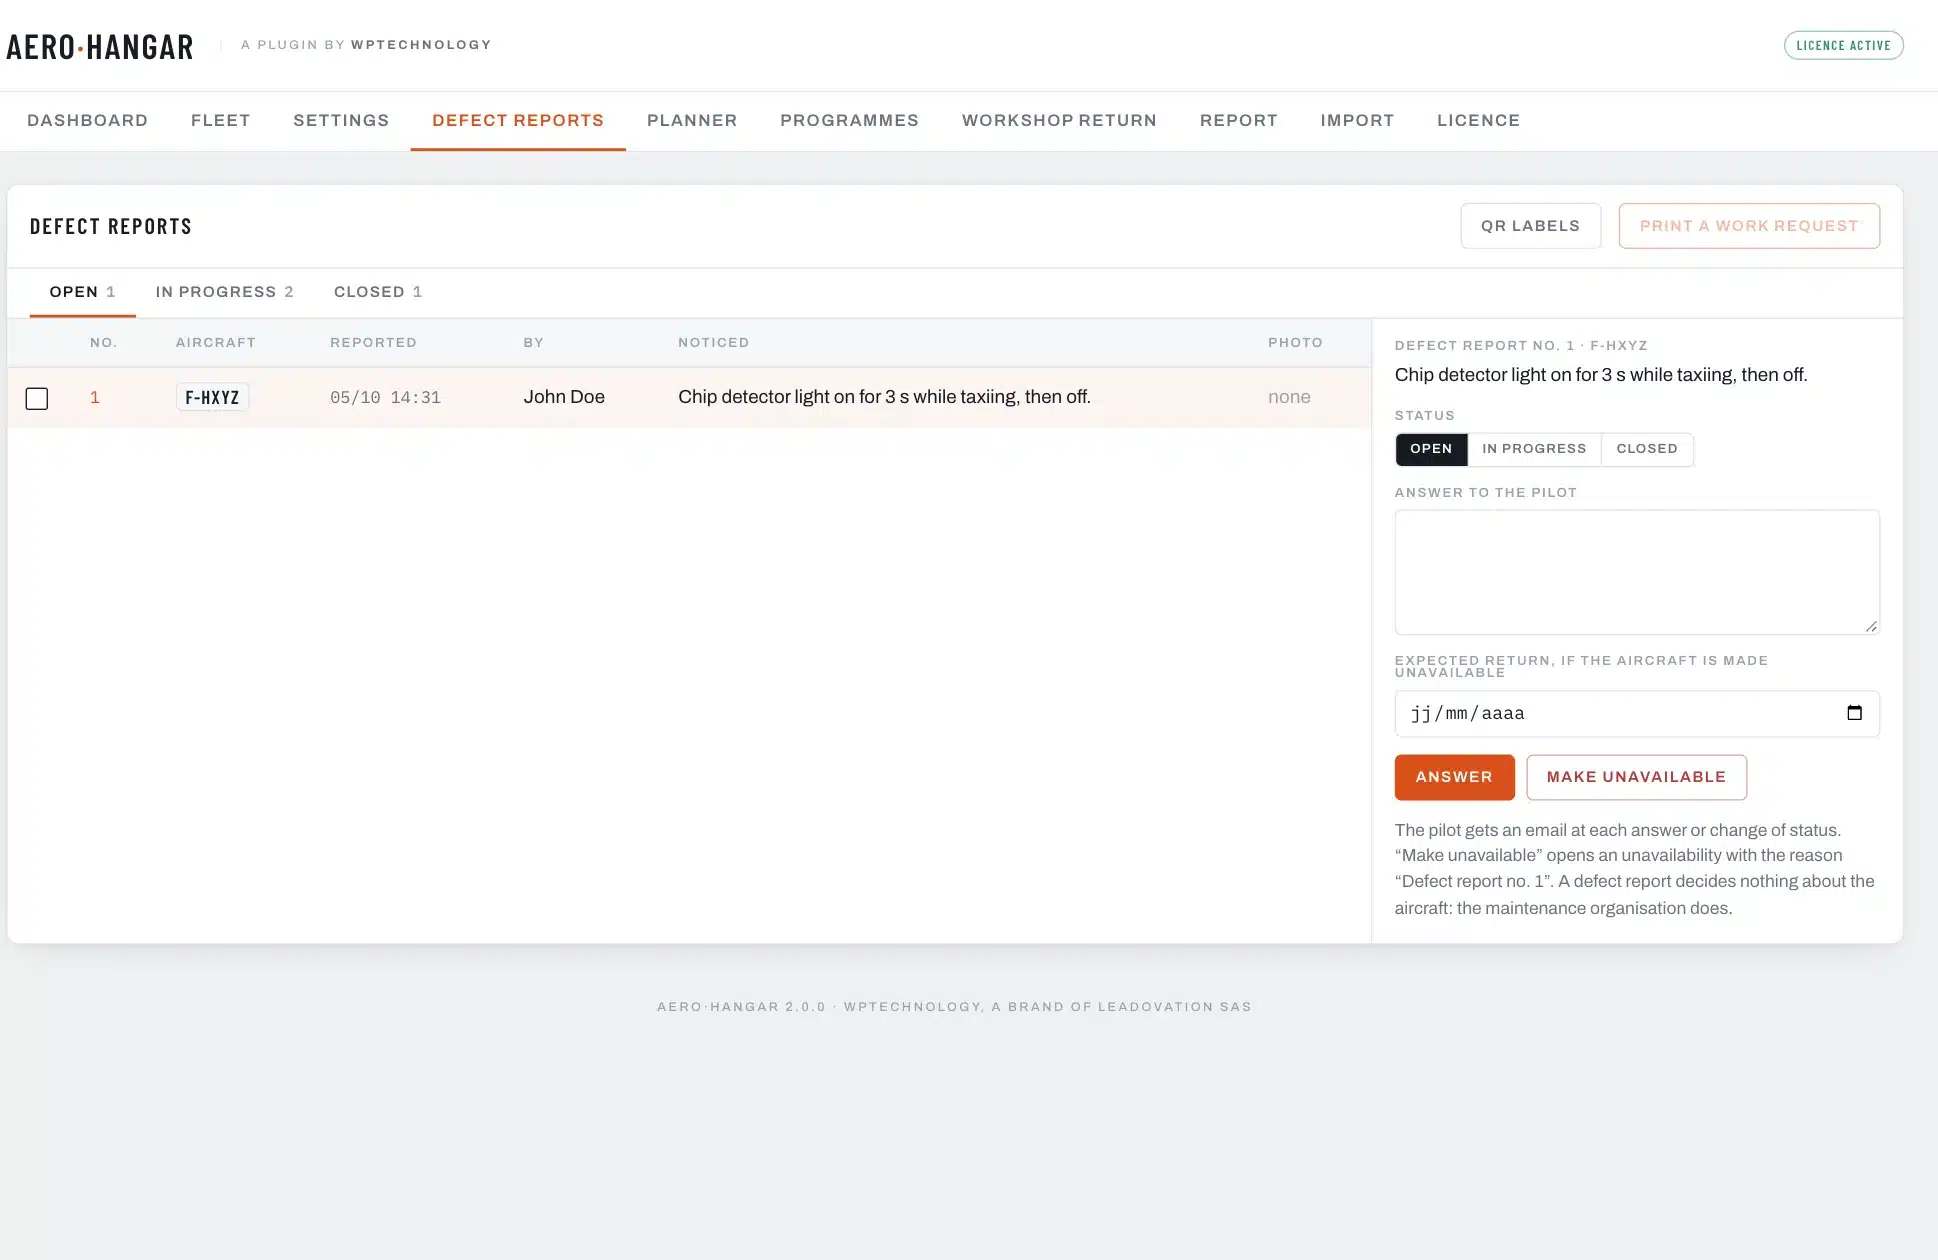Image resolution: width=1938 pixels, height=1260 pixels.
Task: Click the AERO·HANGAR logo
Action: [x=100, y=46]
